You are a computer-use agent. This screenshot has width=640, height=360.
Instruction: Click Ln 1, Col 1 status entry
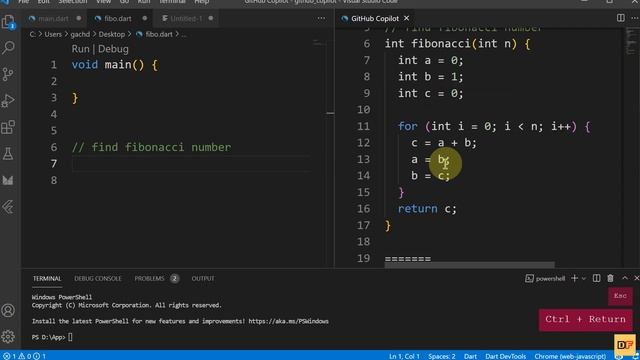tap(404, 356)
